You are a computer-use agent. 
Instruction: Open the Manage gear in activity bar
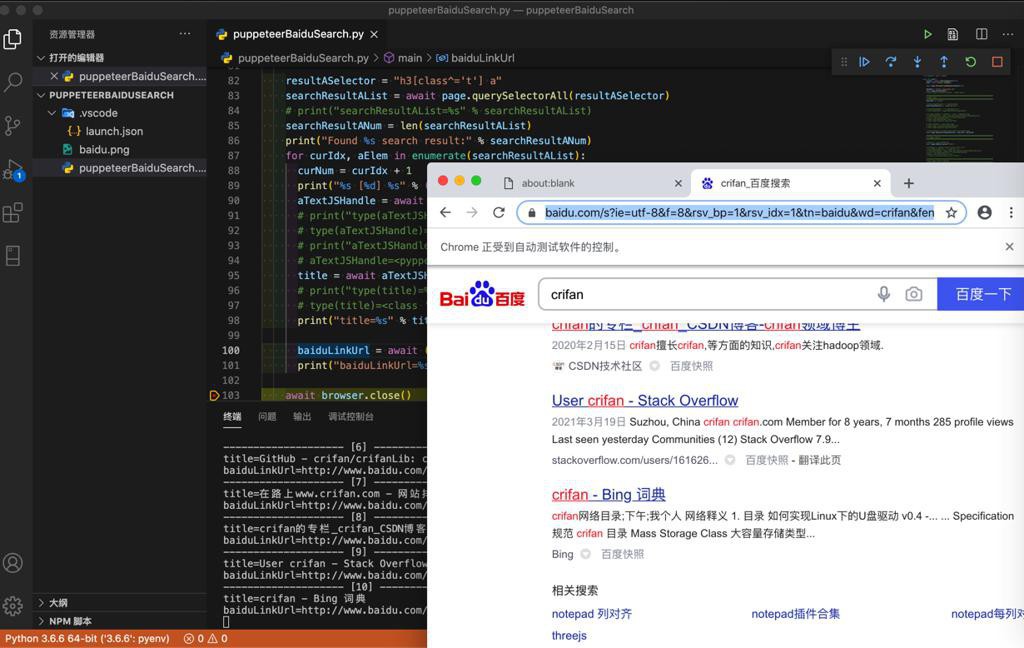pyautogui.click(x=12, y=606)
